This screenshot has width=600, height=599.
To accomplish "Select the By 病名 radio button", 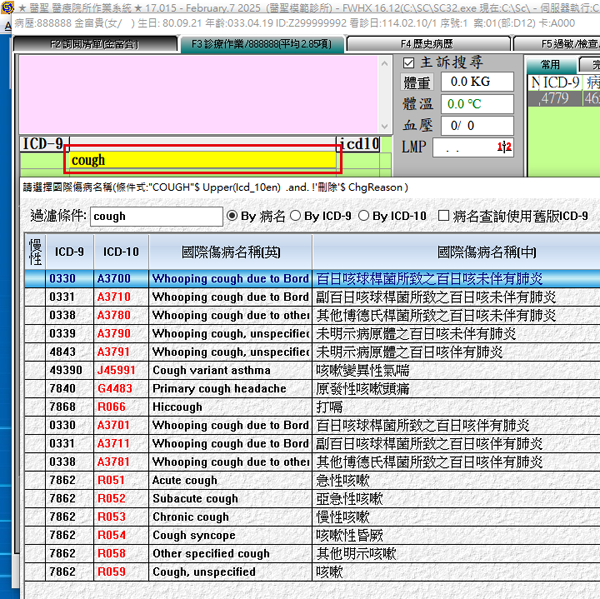I will tap(233, 216).
